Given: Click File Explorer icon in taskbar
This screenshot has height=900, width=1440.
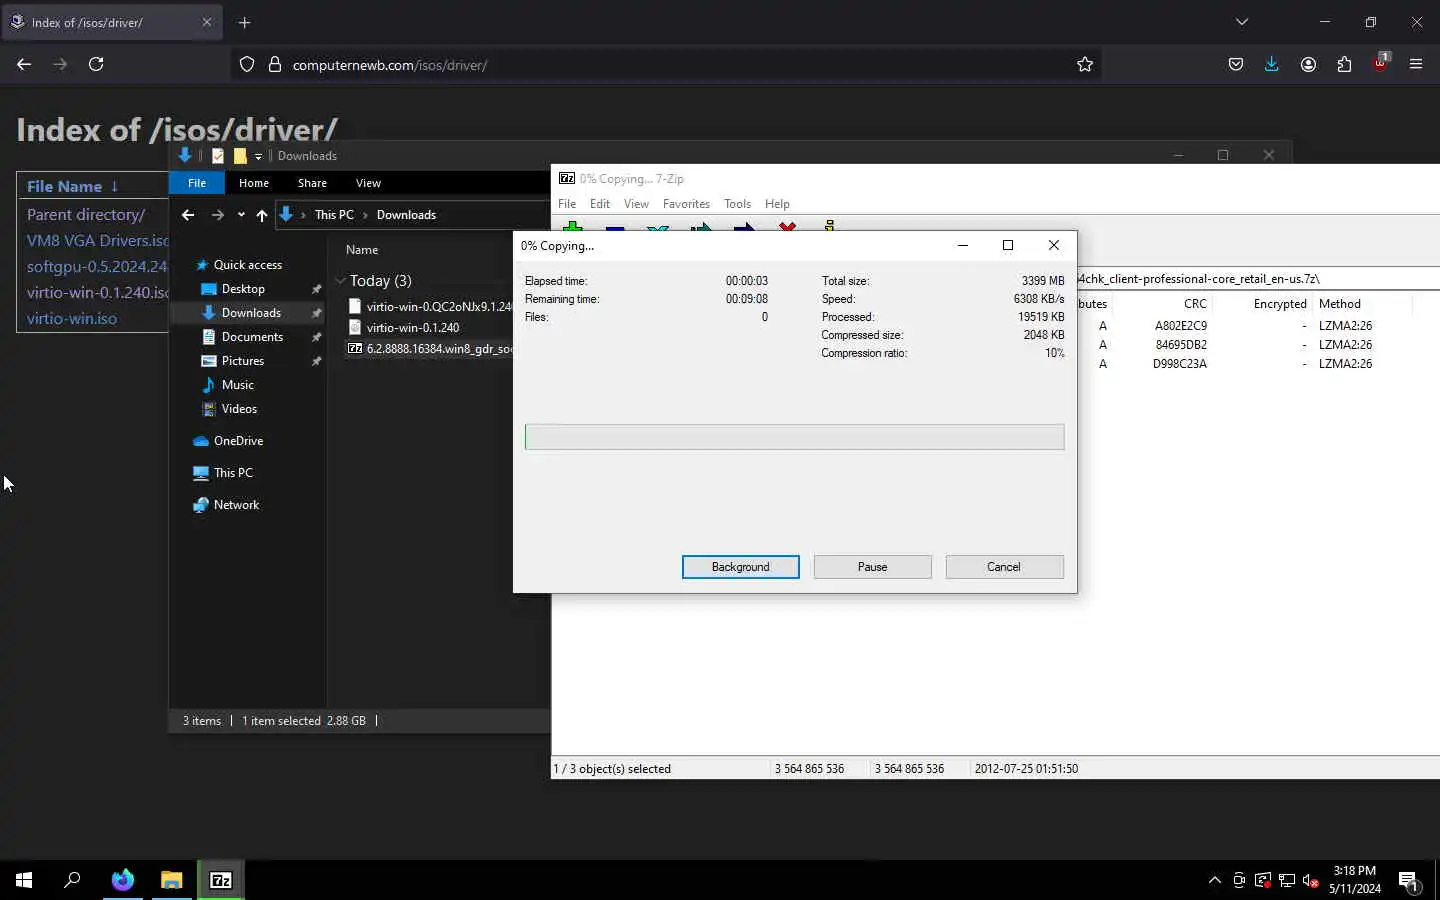Looking at the screenshot, I should [x=172, y=880].
